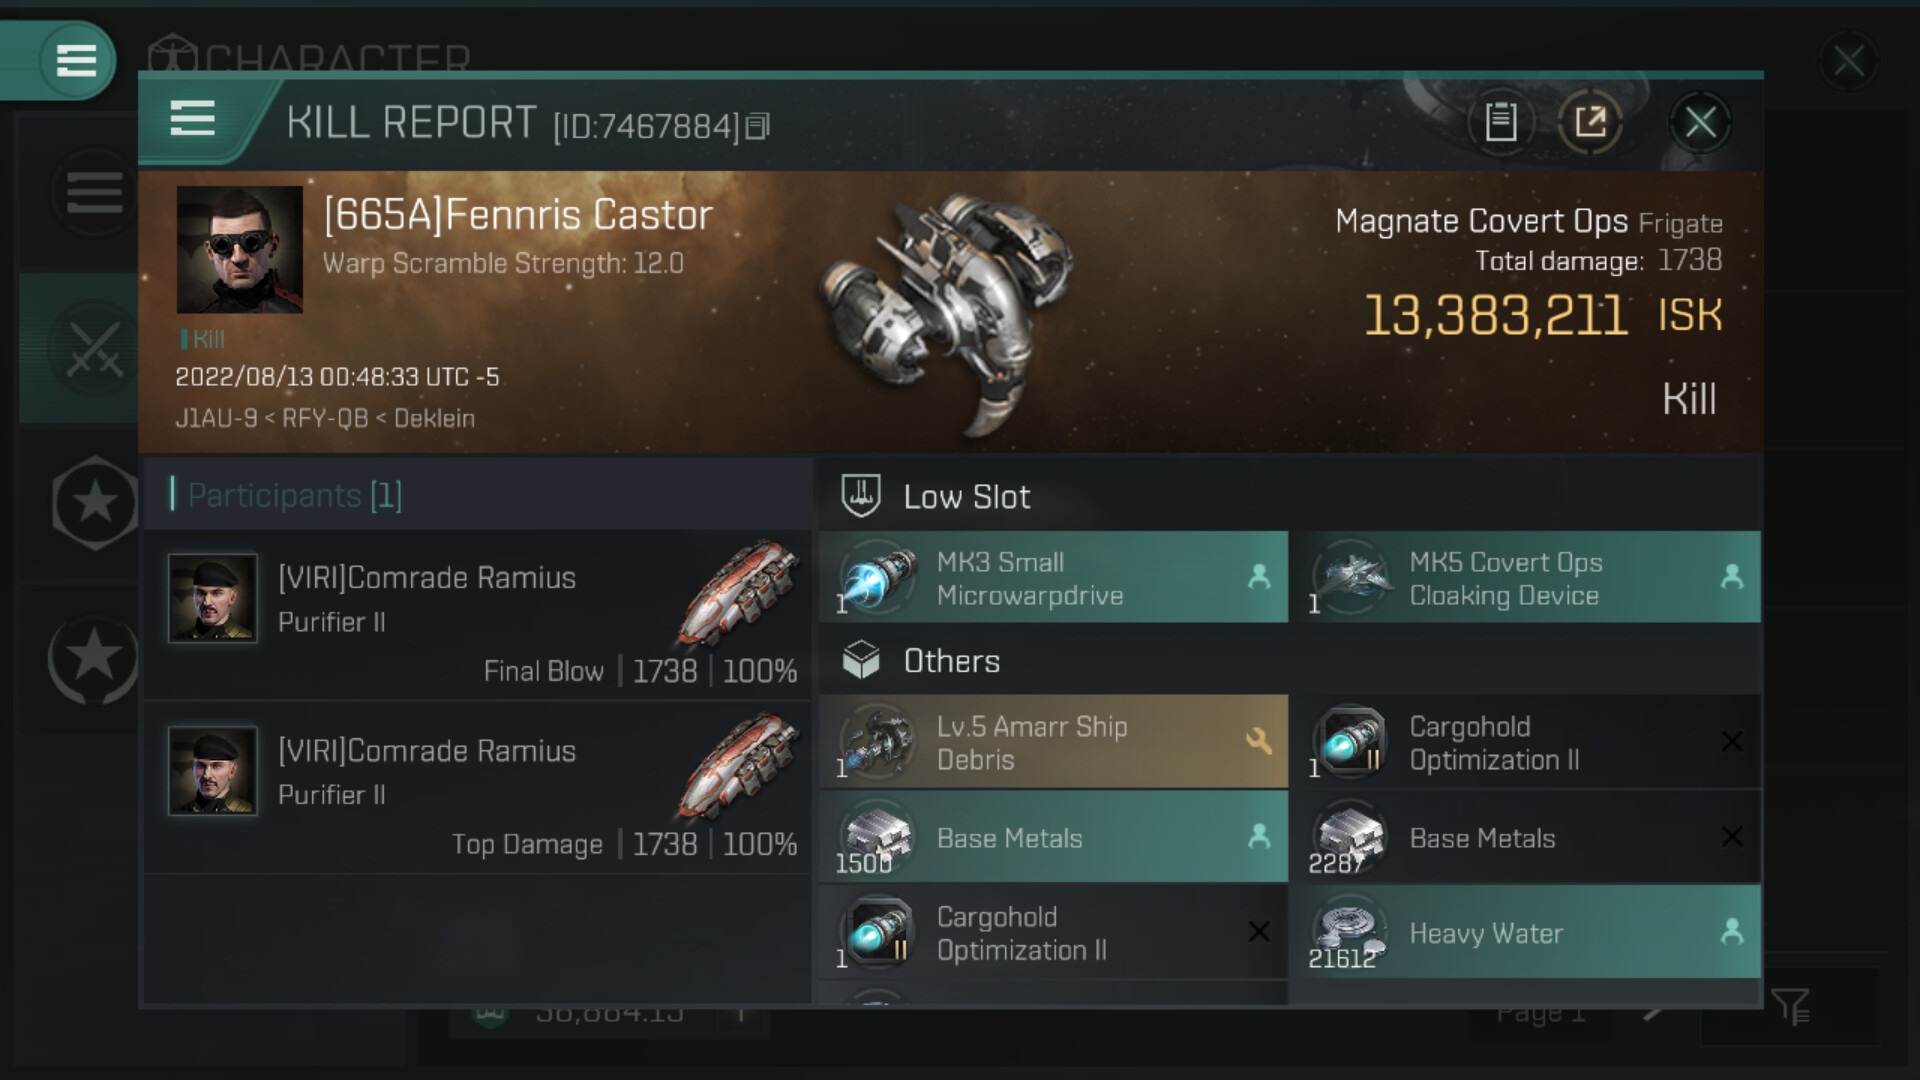Click Fennris Castor's portrait
This screenshot has width=1920, height=1080.
point(240,250)
